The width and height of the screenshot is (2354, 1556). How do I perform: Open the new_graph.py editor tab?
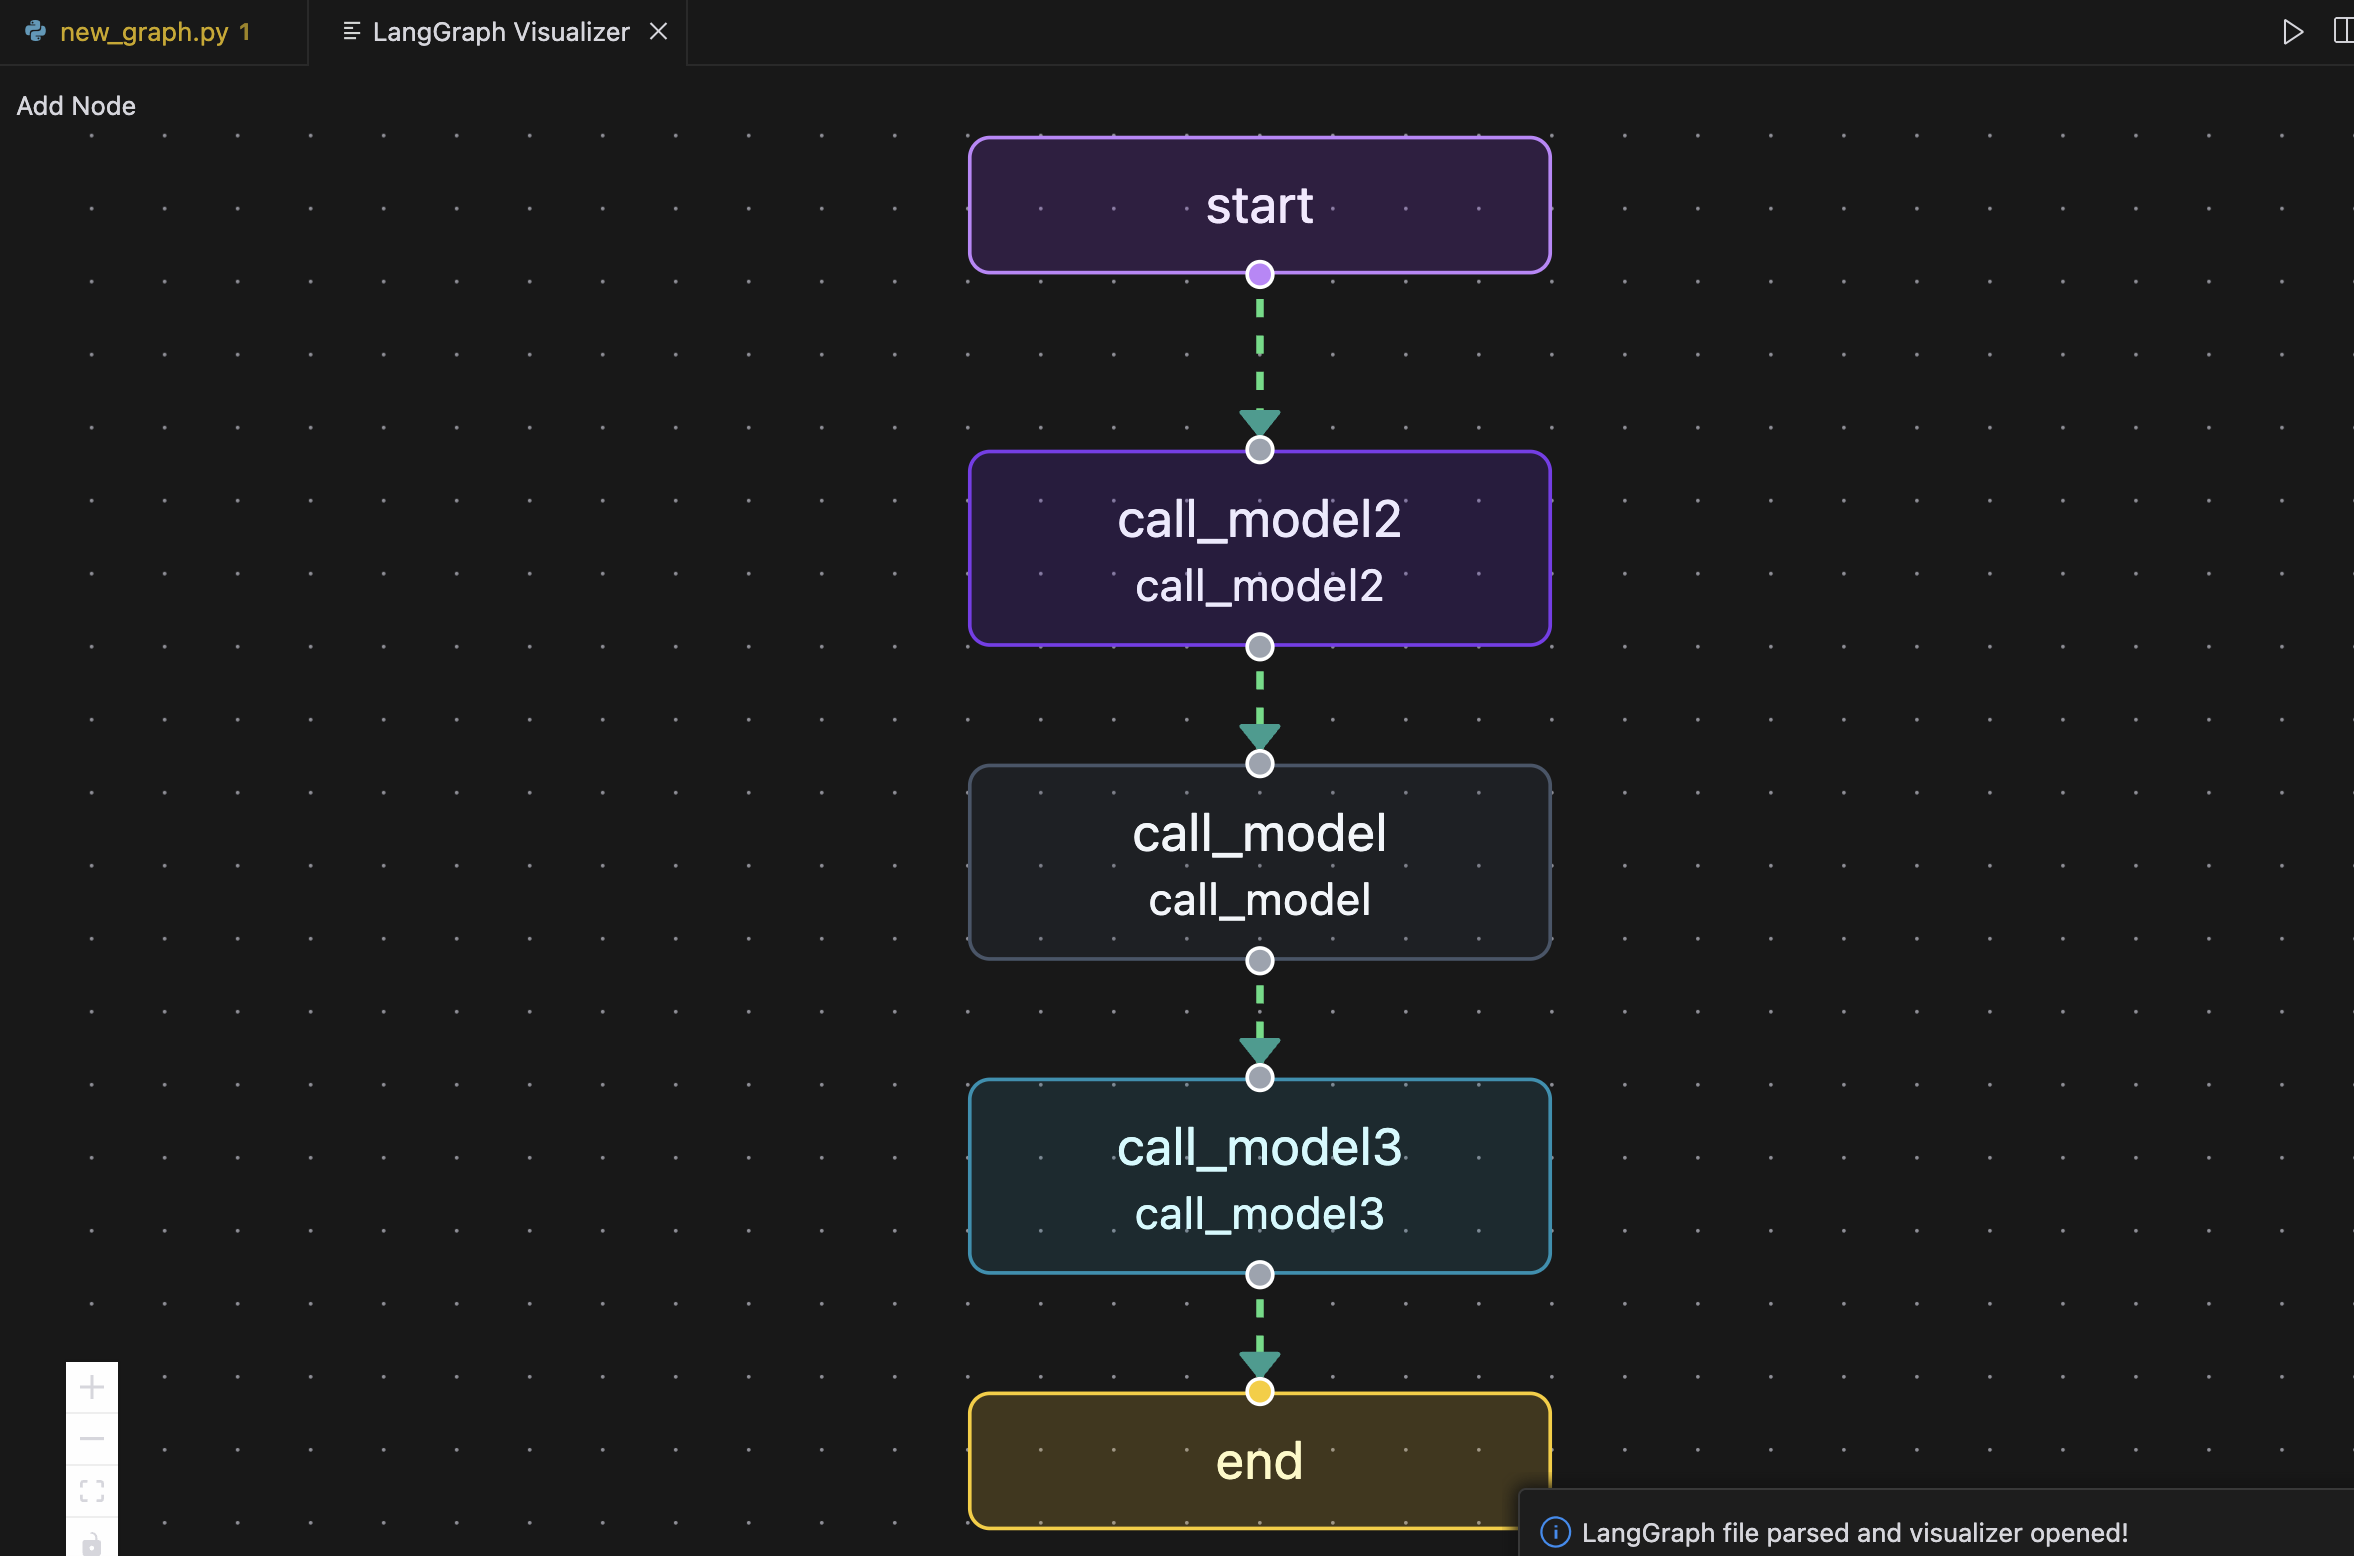pyautogui.click(x=153, y=32)
